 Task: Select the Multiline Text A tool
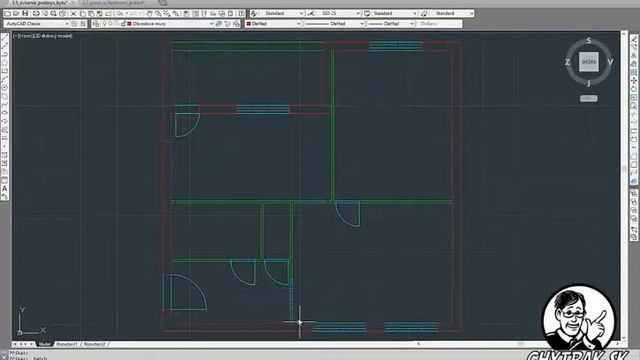pyautogui.click(x=4, y=189)
